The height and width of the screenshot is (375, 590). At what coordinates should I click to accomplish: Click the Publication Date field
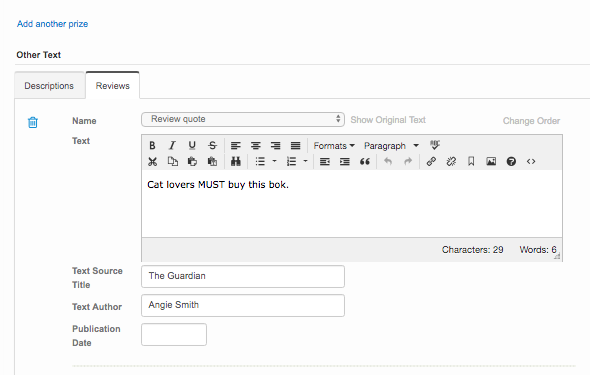click(174, 334)
